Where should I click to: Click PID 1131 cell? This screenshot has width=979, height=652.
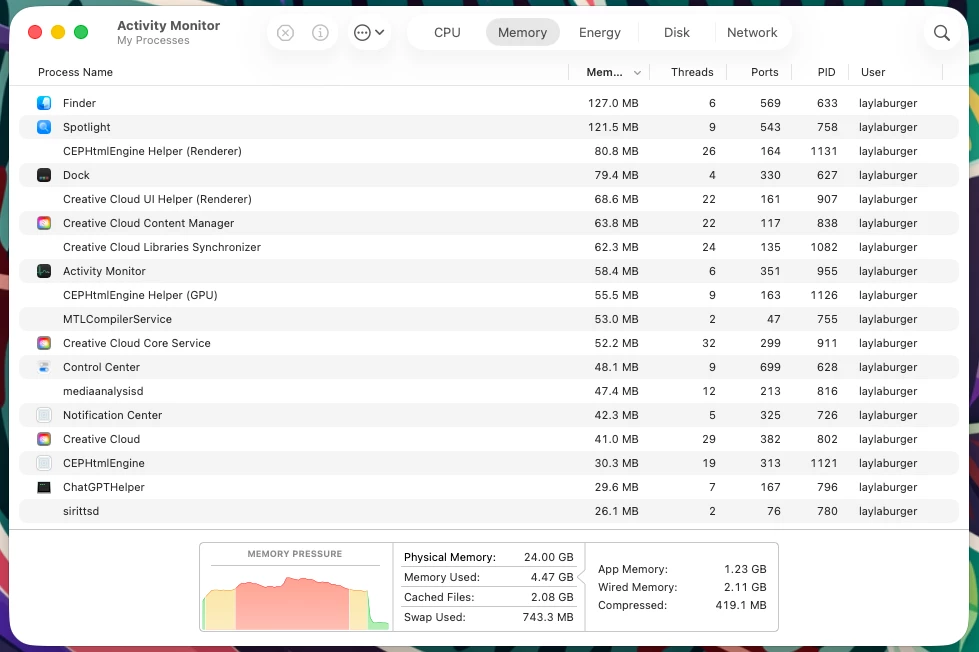click(x=824, y=151)
